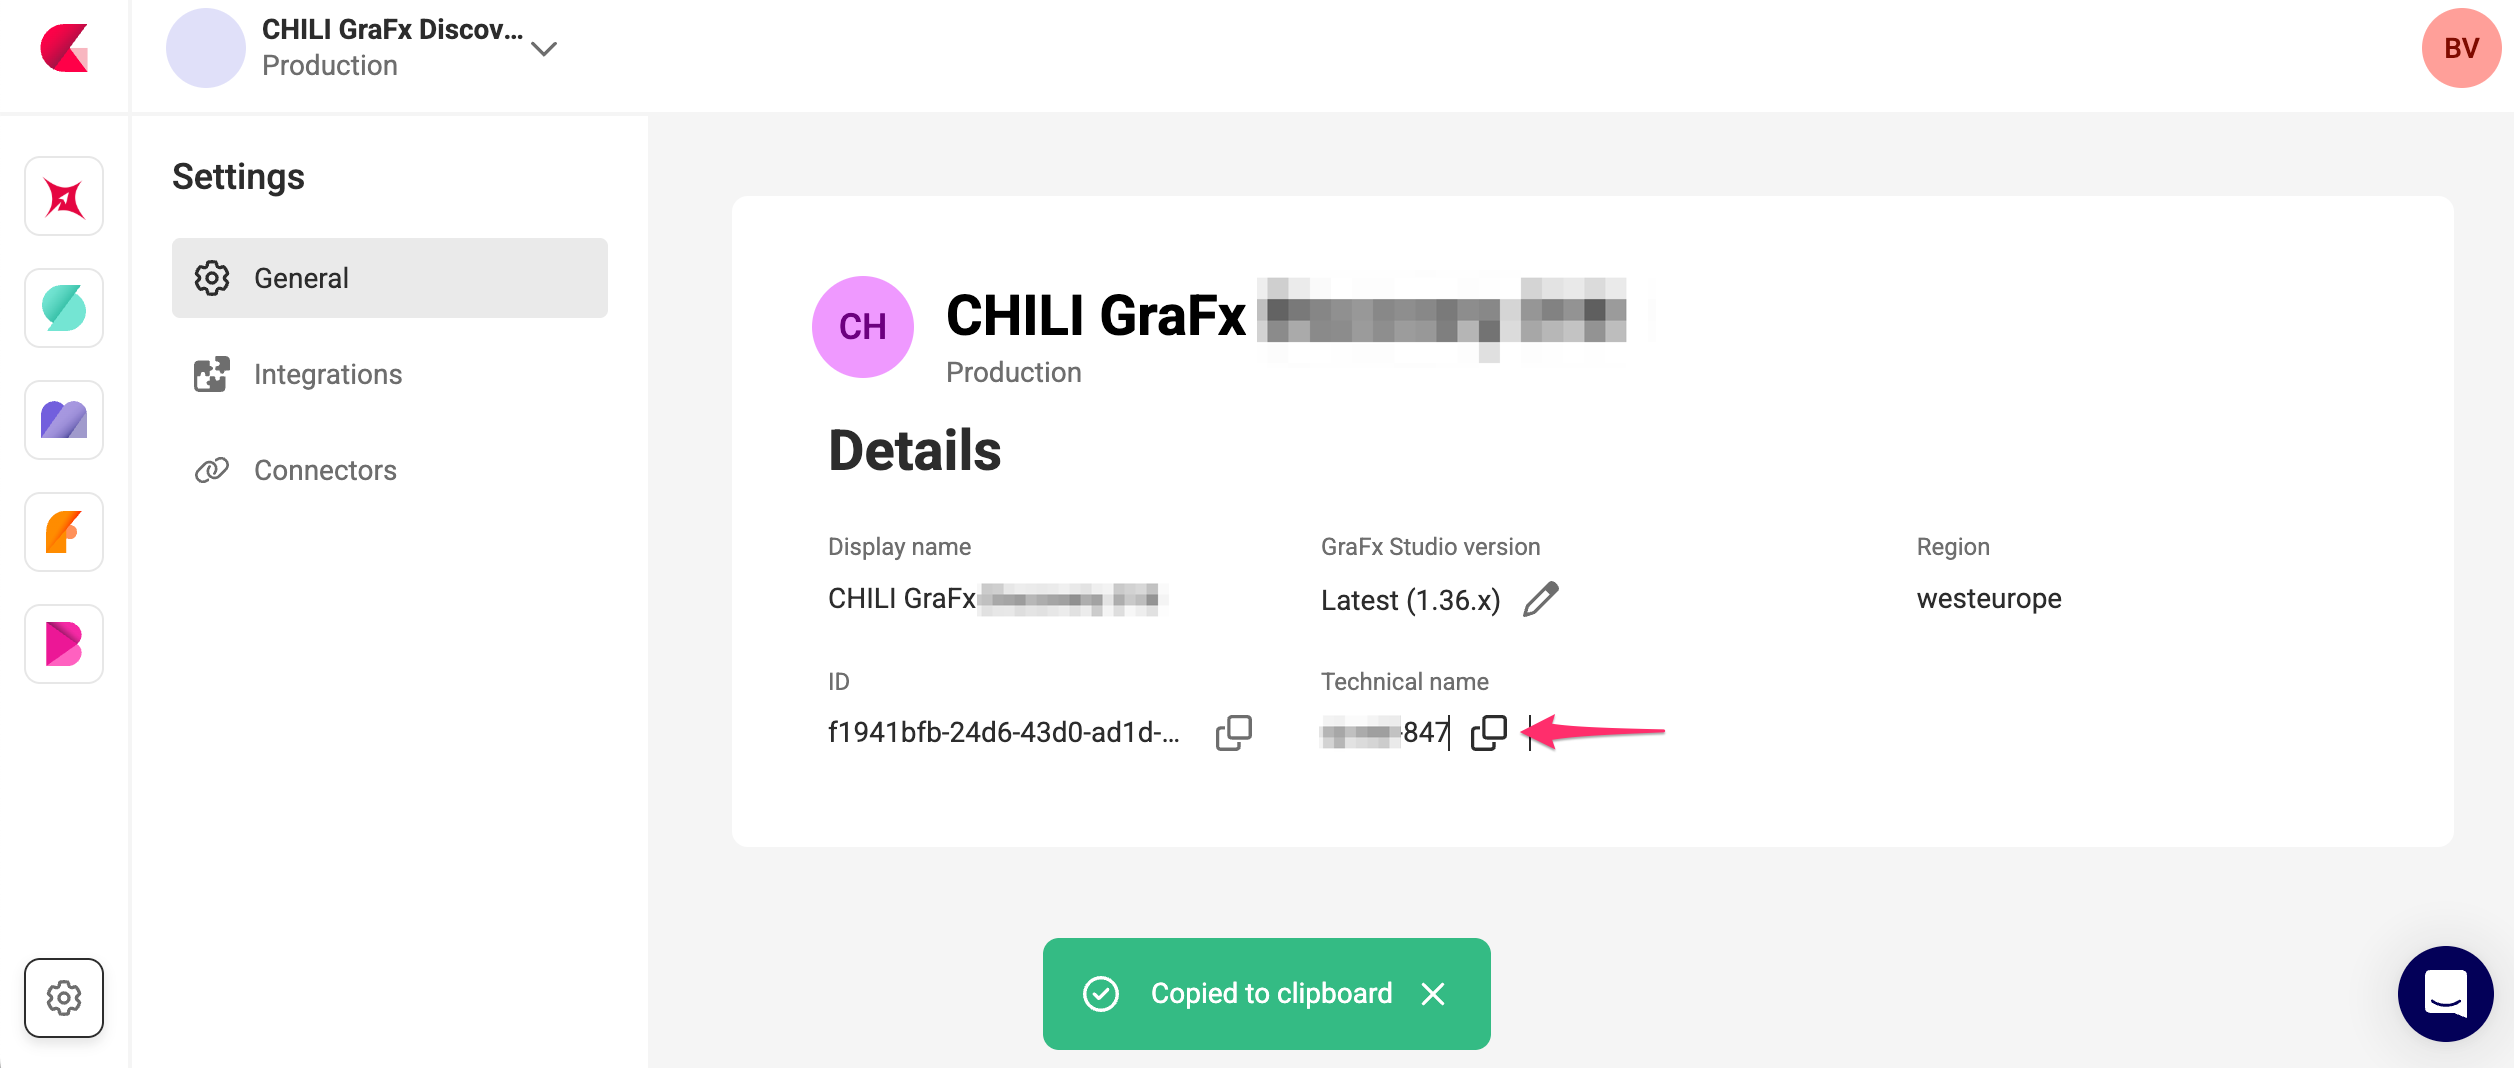
Task: Go to Integrations settings
Action: 327,374
